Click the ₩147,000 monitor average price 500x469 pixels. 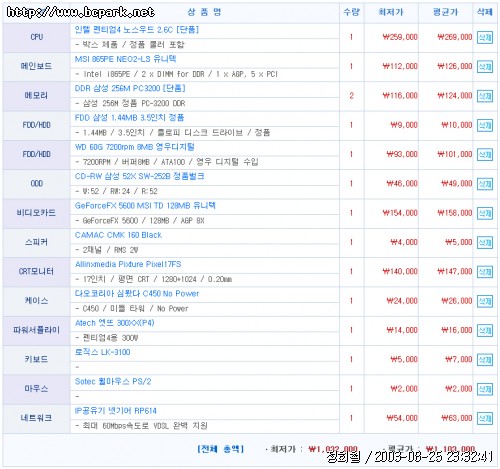point(455,272)
